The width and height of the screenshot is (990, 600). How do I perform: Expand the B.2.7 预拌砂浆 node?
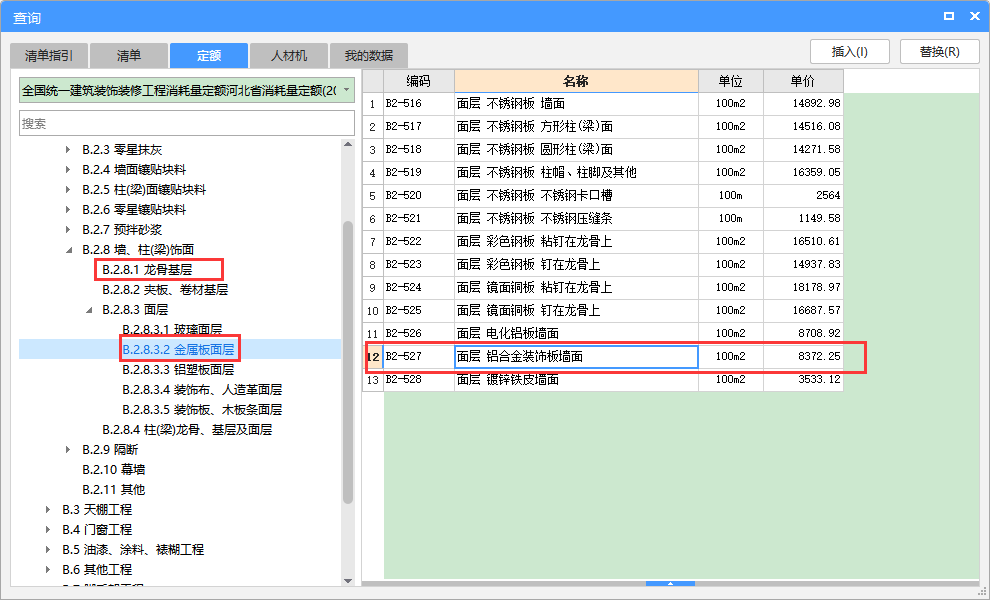point(68,230)
